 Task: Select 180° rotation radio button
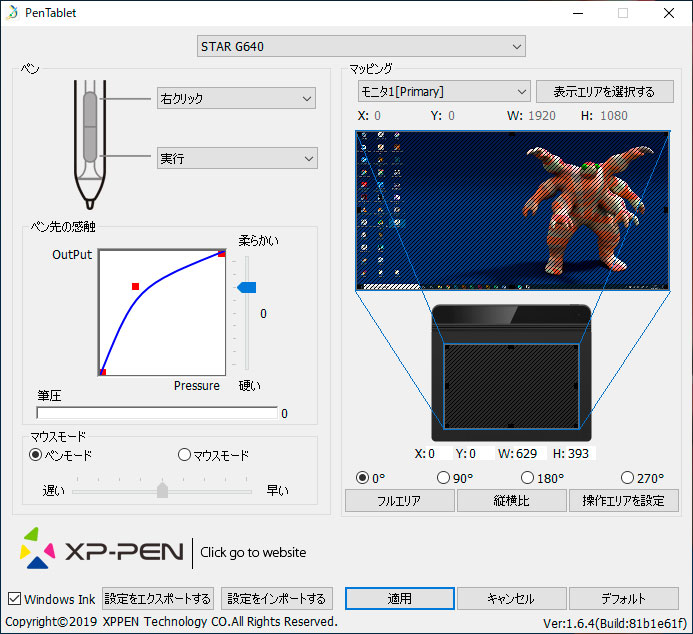(527, 478)
